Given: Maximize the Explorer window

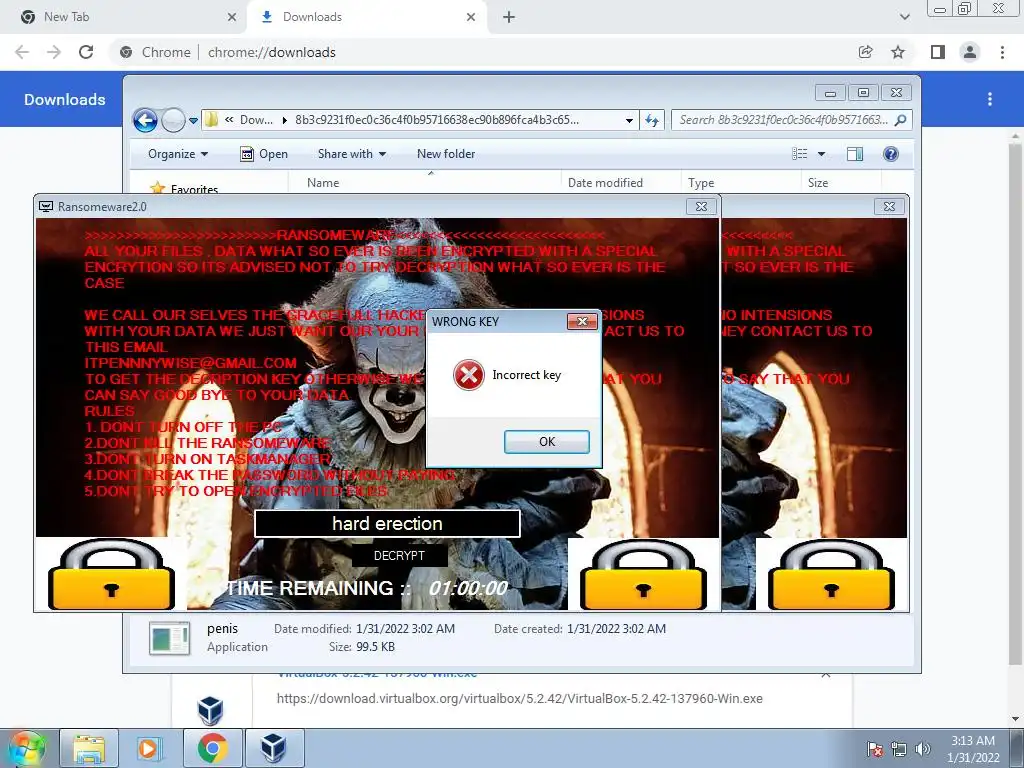Looking at the screenshot, I should coord(863,93).
